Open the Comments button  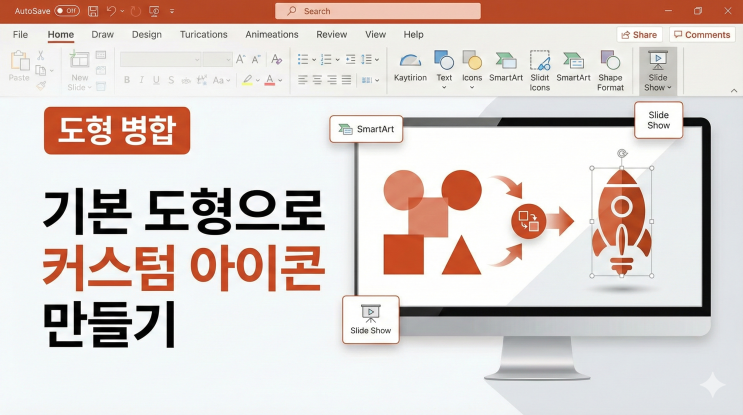pyautogui.click(x=702, y=35)
